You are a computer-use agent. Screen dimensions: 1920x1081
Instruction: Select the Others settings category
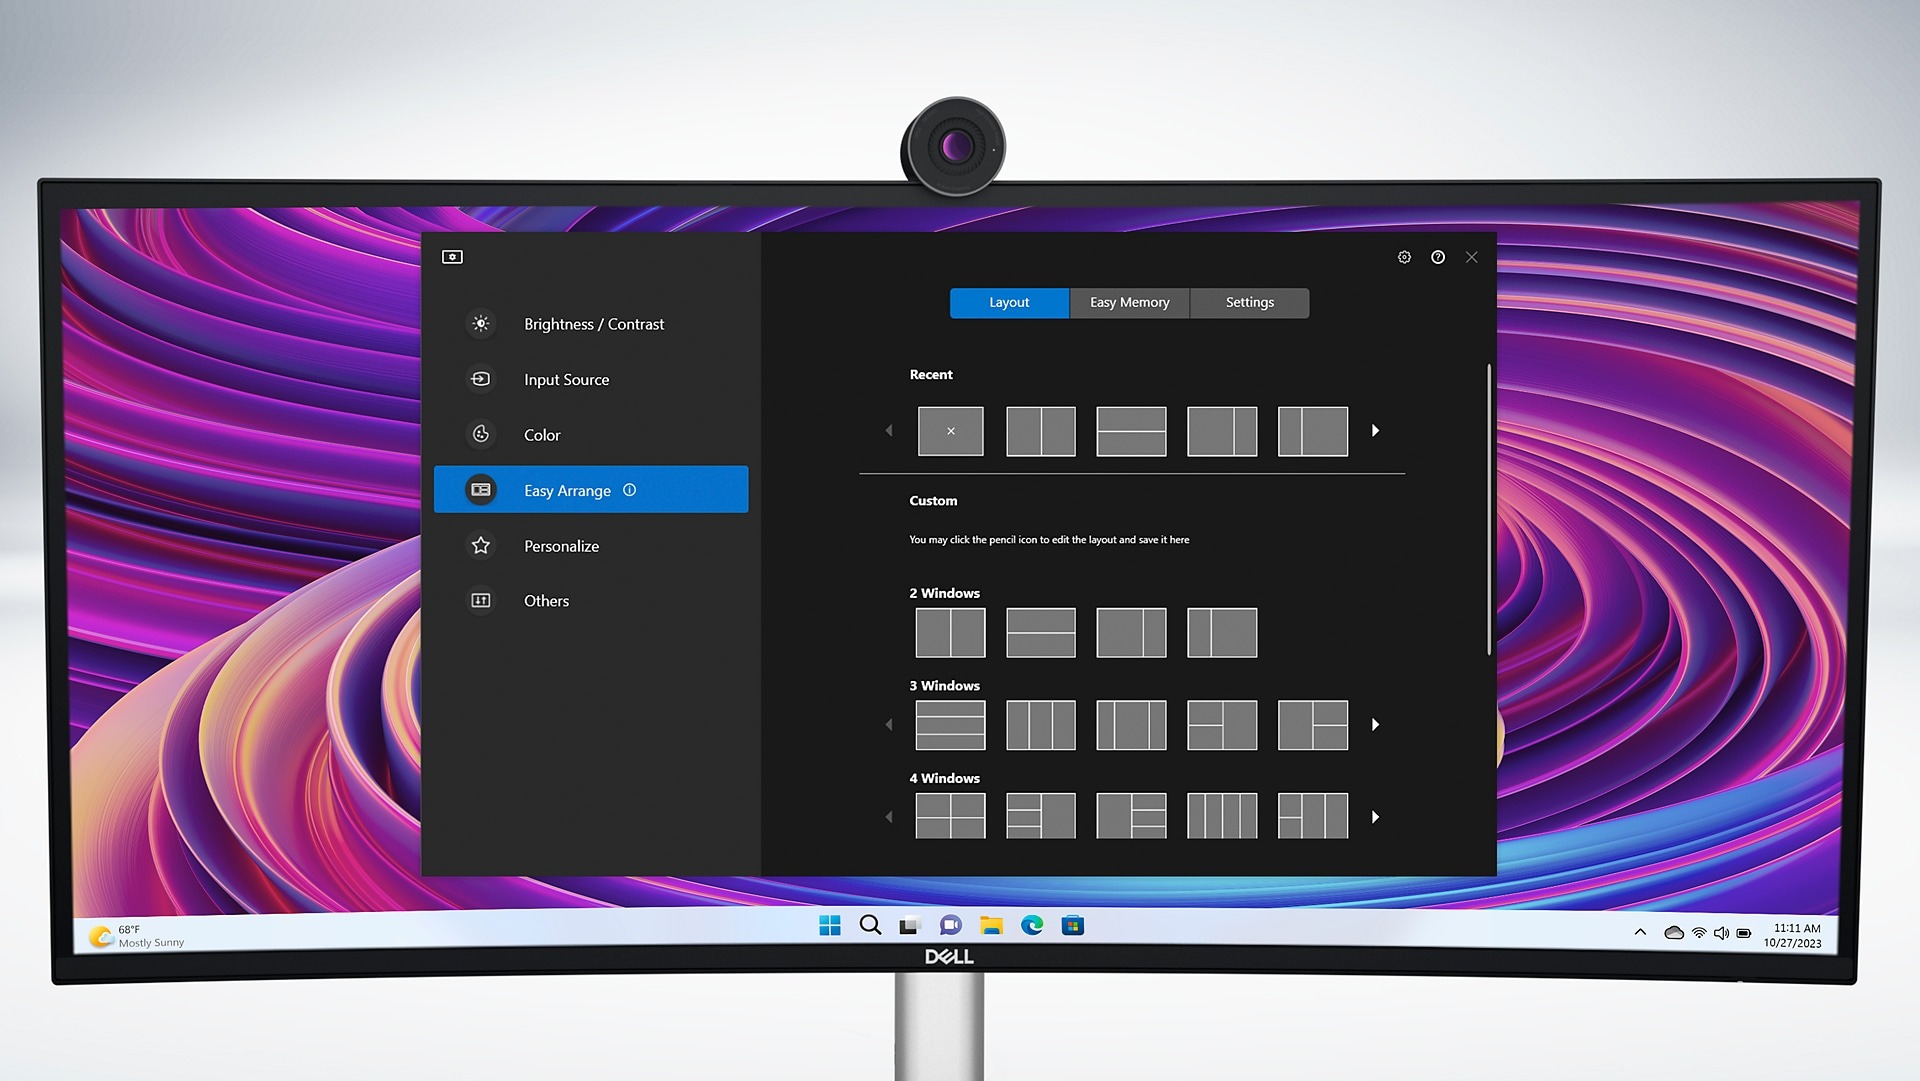click(x=545, y=600)
